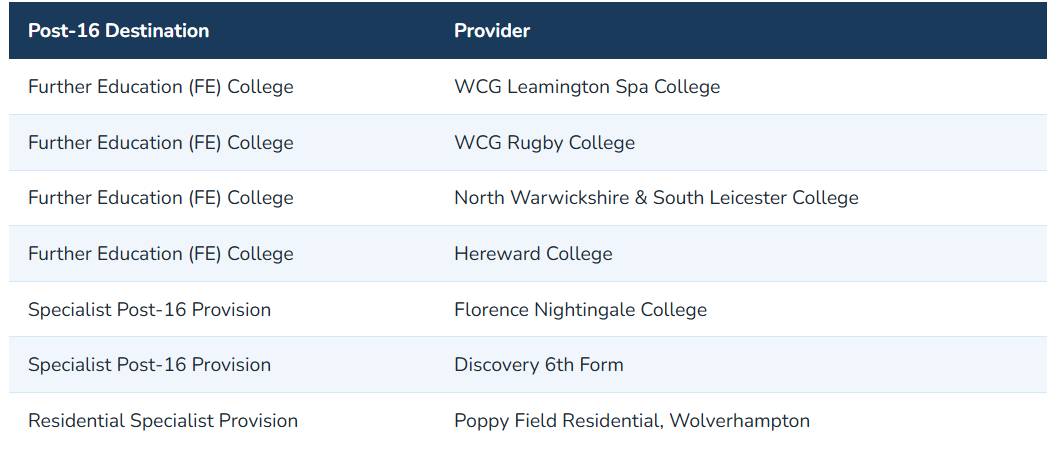This screenshot has width=1057, height=466.
Task: Click FE College destination beside North Warwickshire
Action: pos(161,198)
